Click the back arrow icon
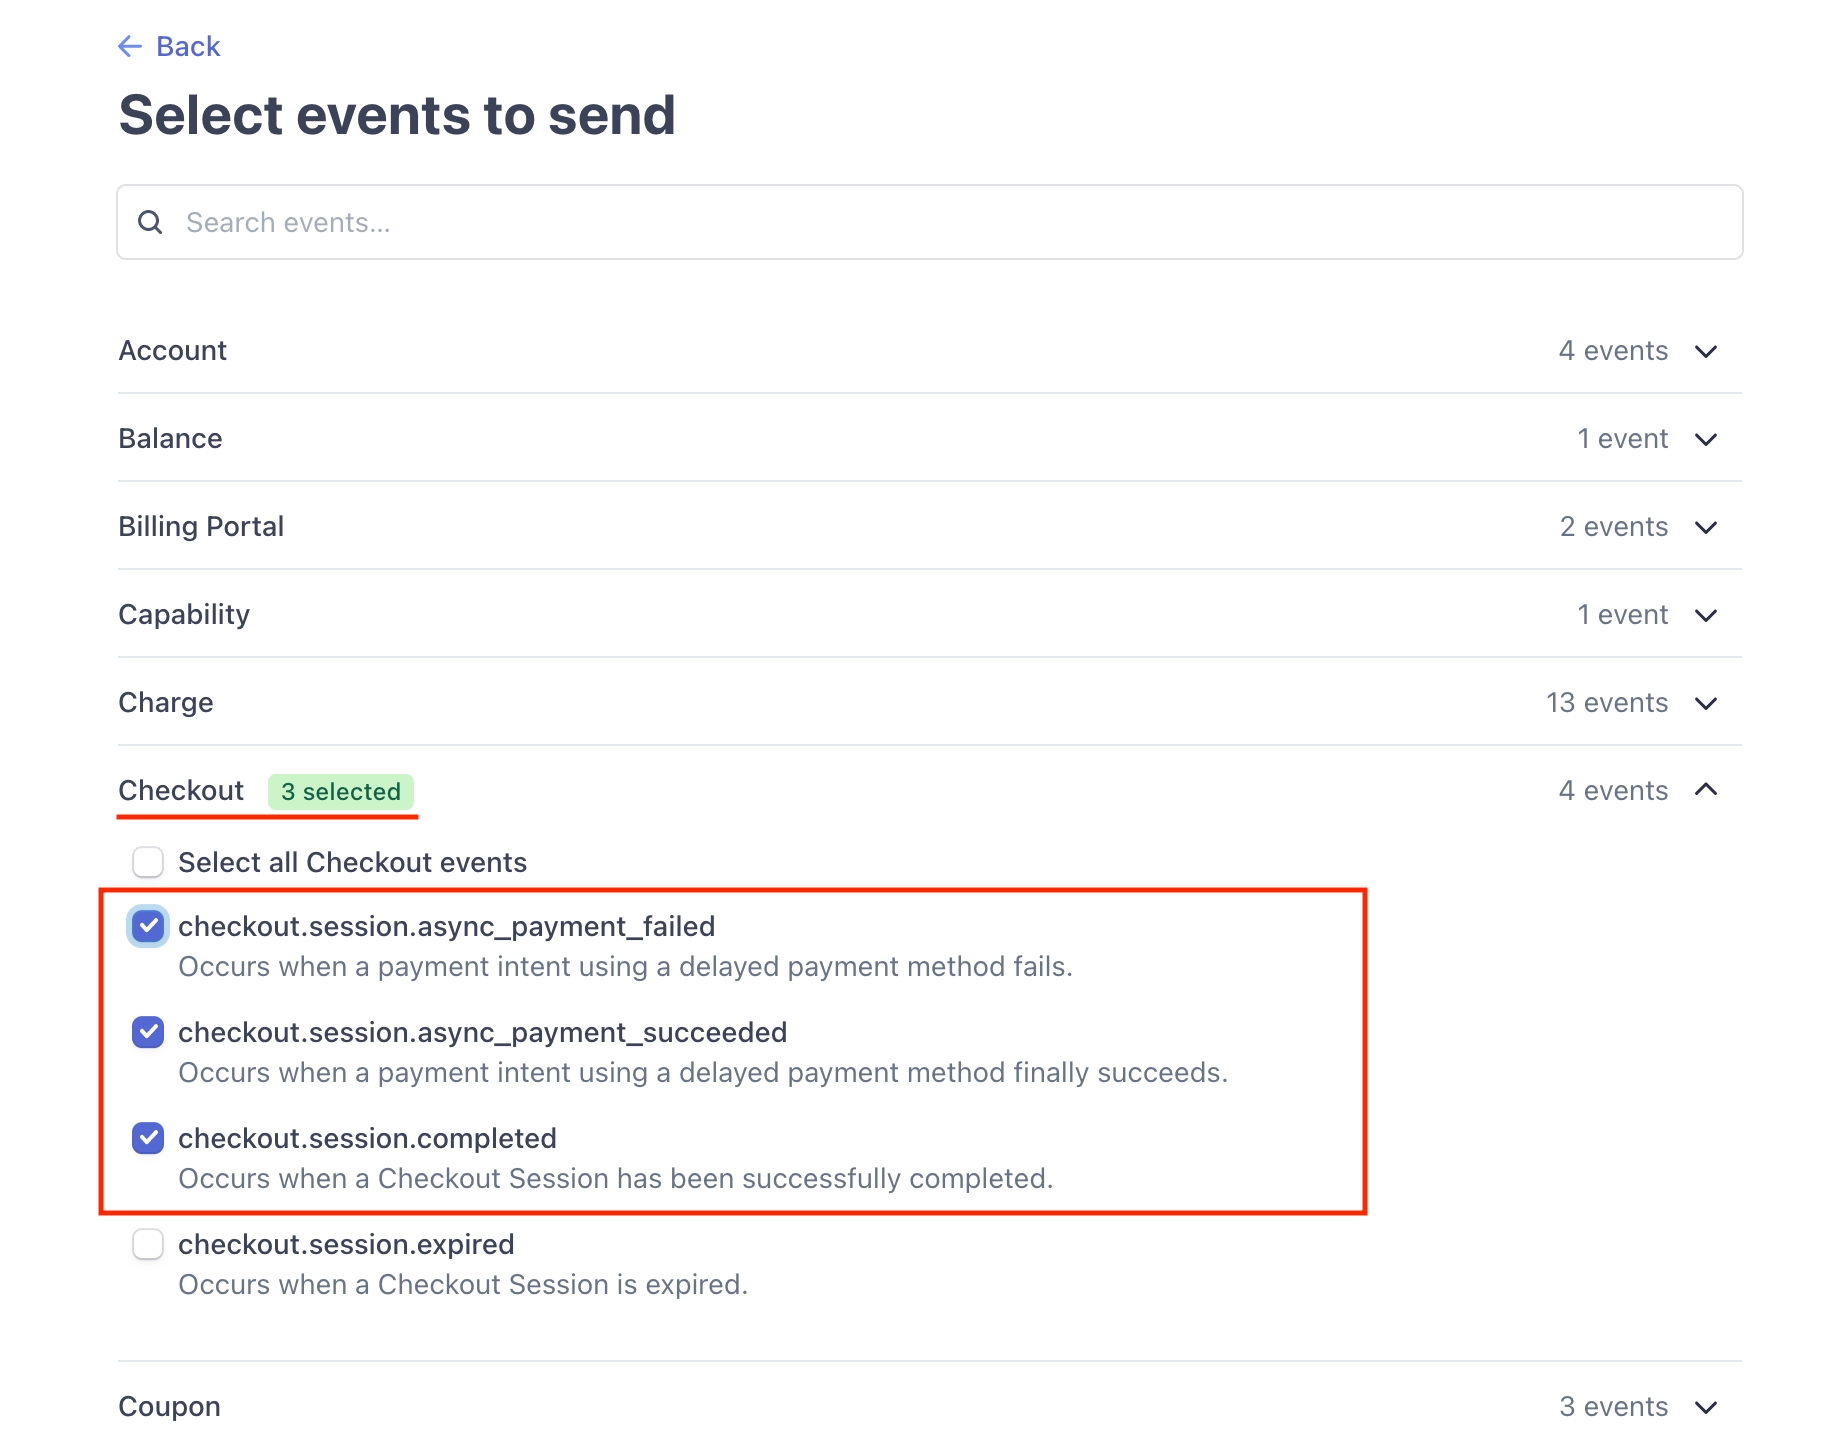 [130, 46]
